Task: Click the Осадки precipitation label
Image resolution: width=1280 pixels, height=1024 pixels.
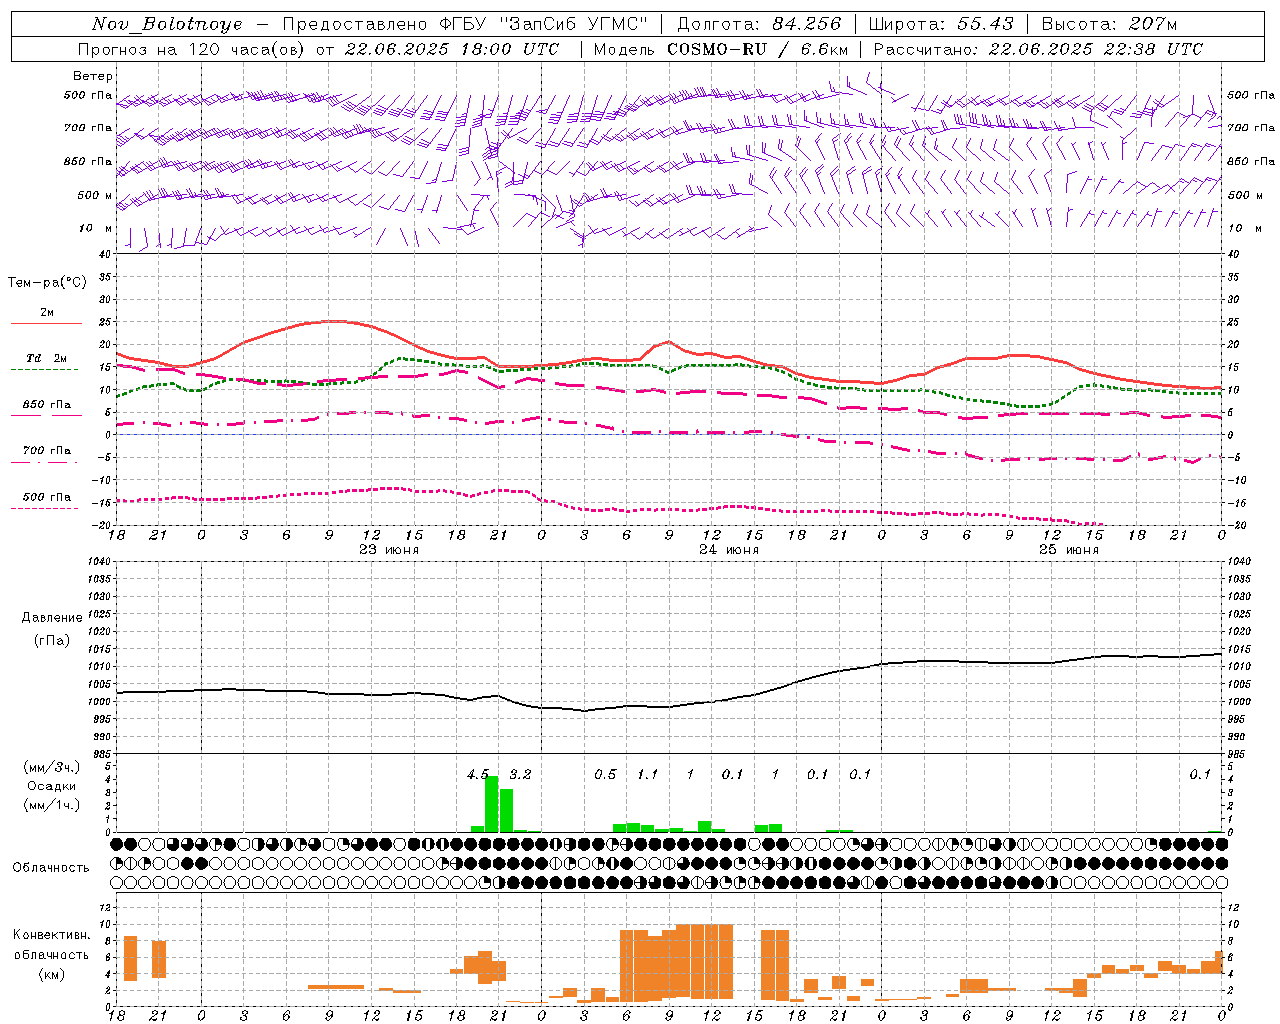Action: 51,786
